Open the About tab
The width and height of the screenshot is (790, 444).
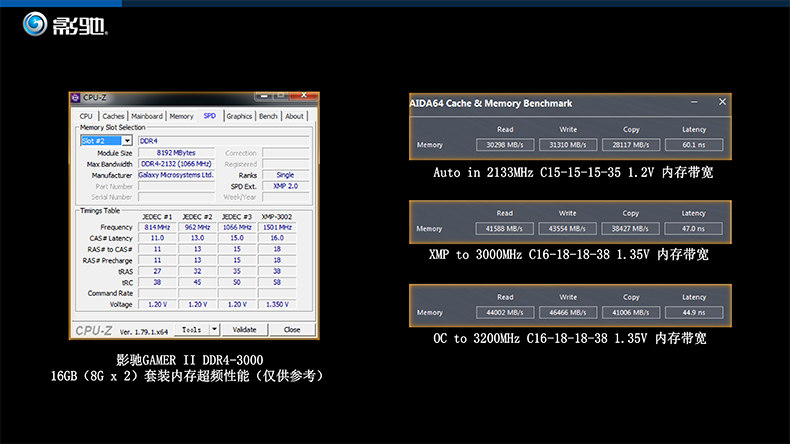[x=294, y=116]
